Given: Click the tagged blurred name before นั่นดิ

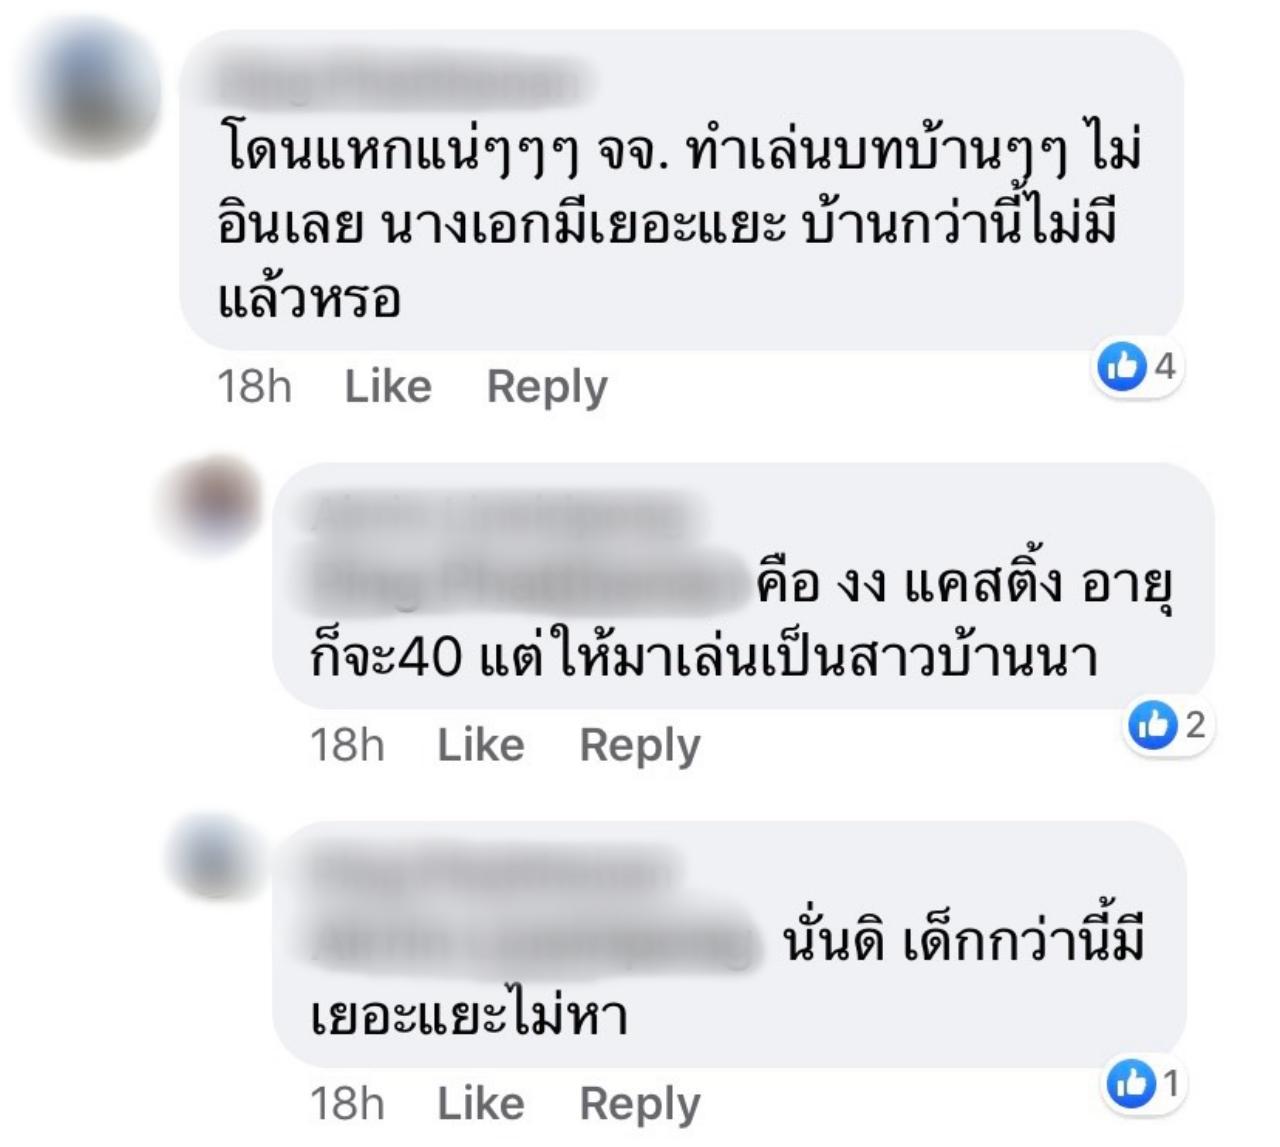Looking at the screenshot, I should tap(531, 941).
